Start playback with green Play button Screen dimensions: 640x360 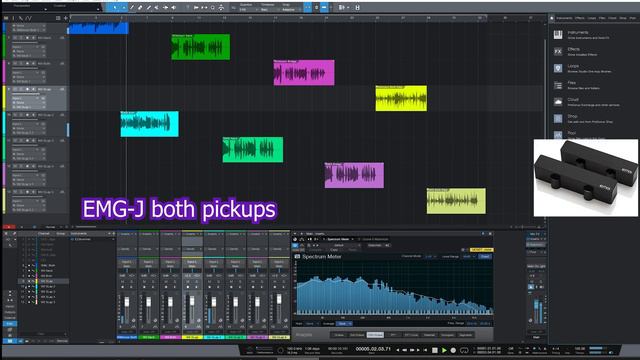pos(444,350)
